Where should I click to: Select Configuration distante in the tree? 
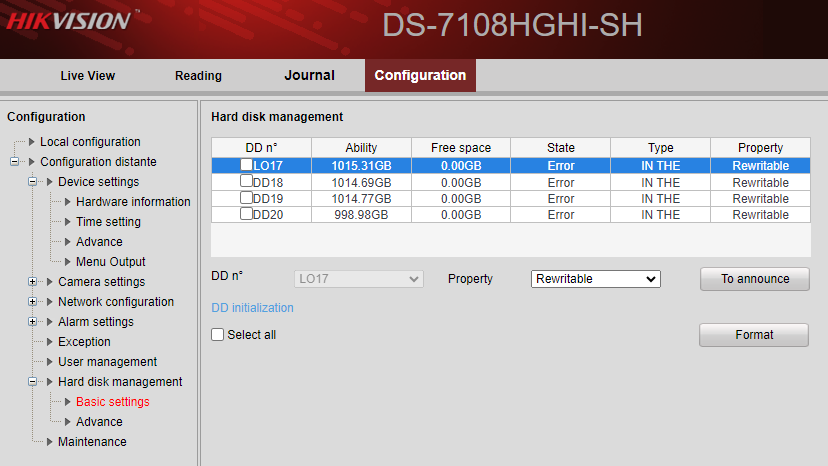tap(98, 162)
